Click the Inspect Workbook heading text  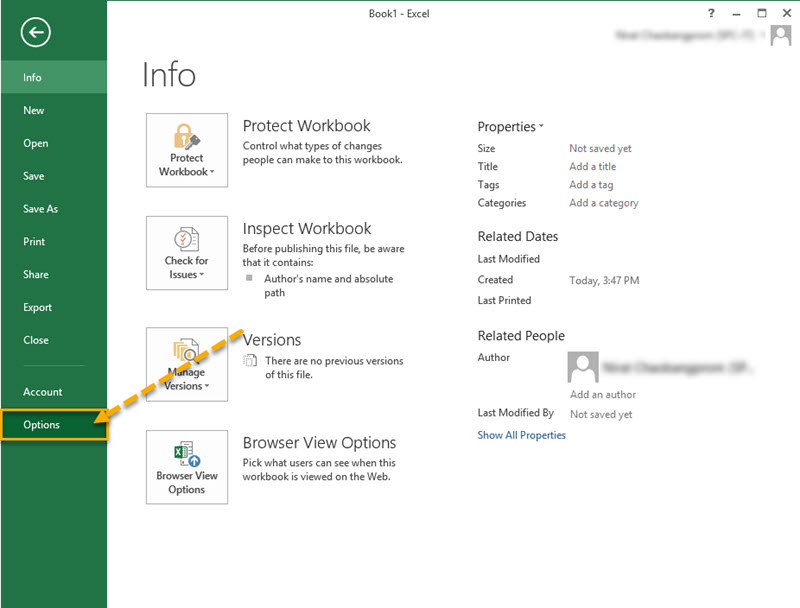307,229
